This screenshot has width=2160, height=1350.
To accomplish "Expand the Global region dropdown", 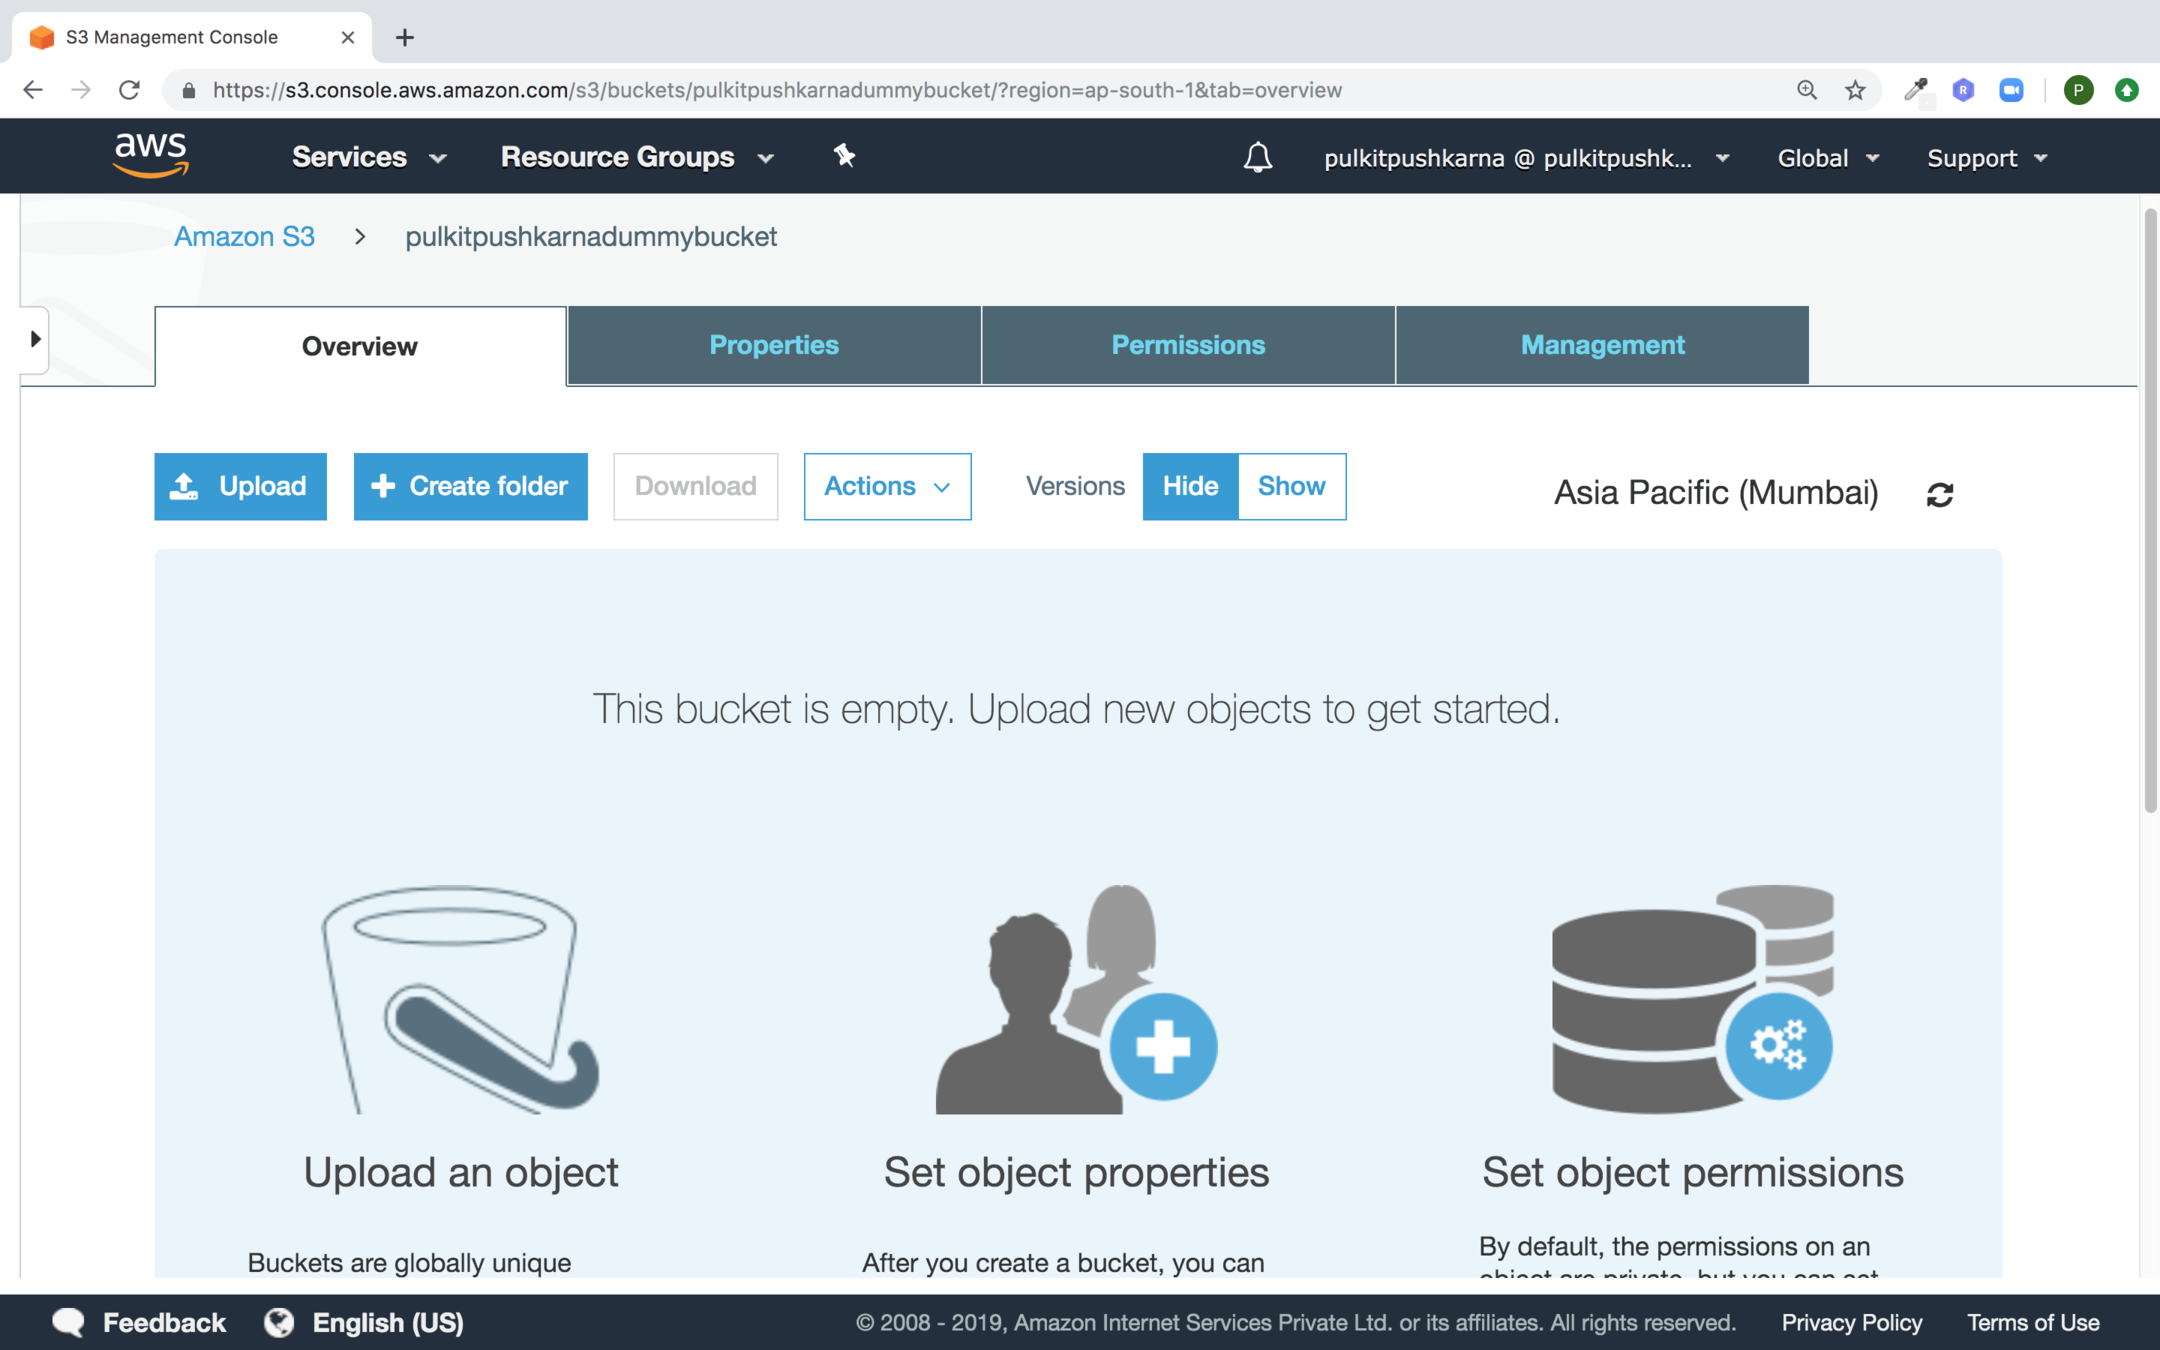I will click(x=1827, y=158).
